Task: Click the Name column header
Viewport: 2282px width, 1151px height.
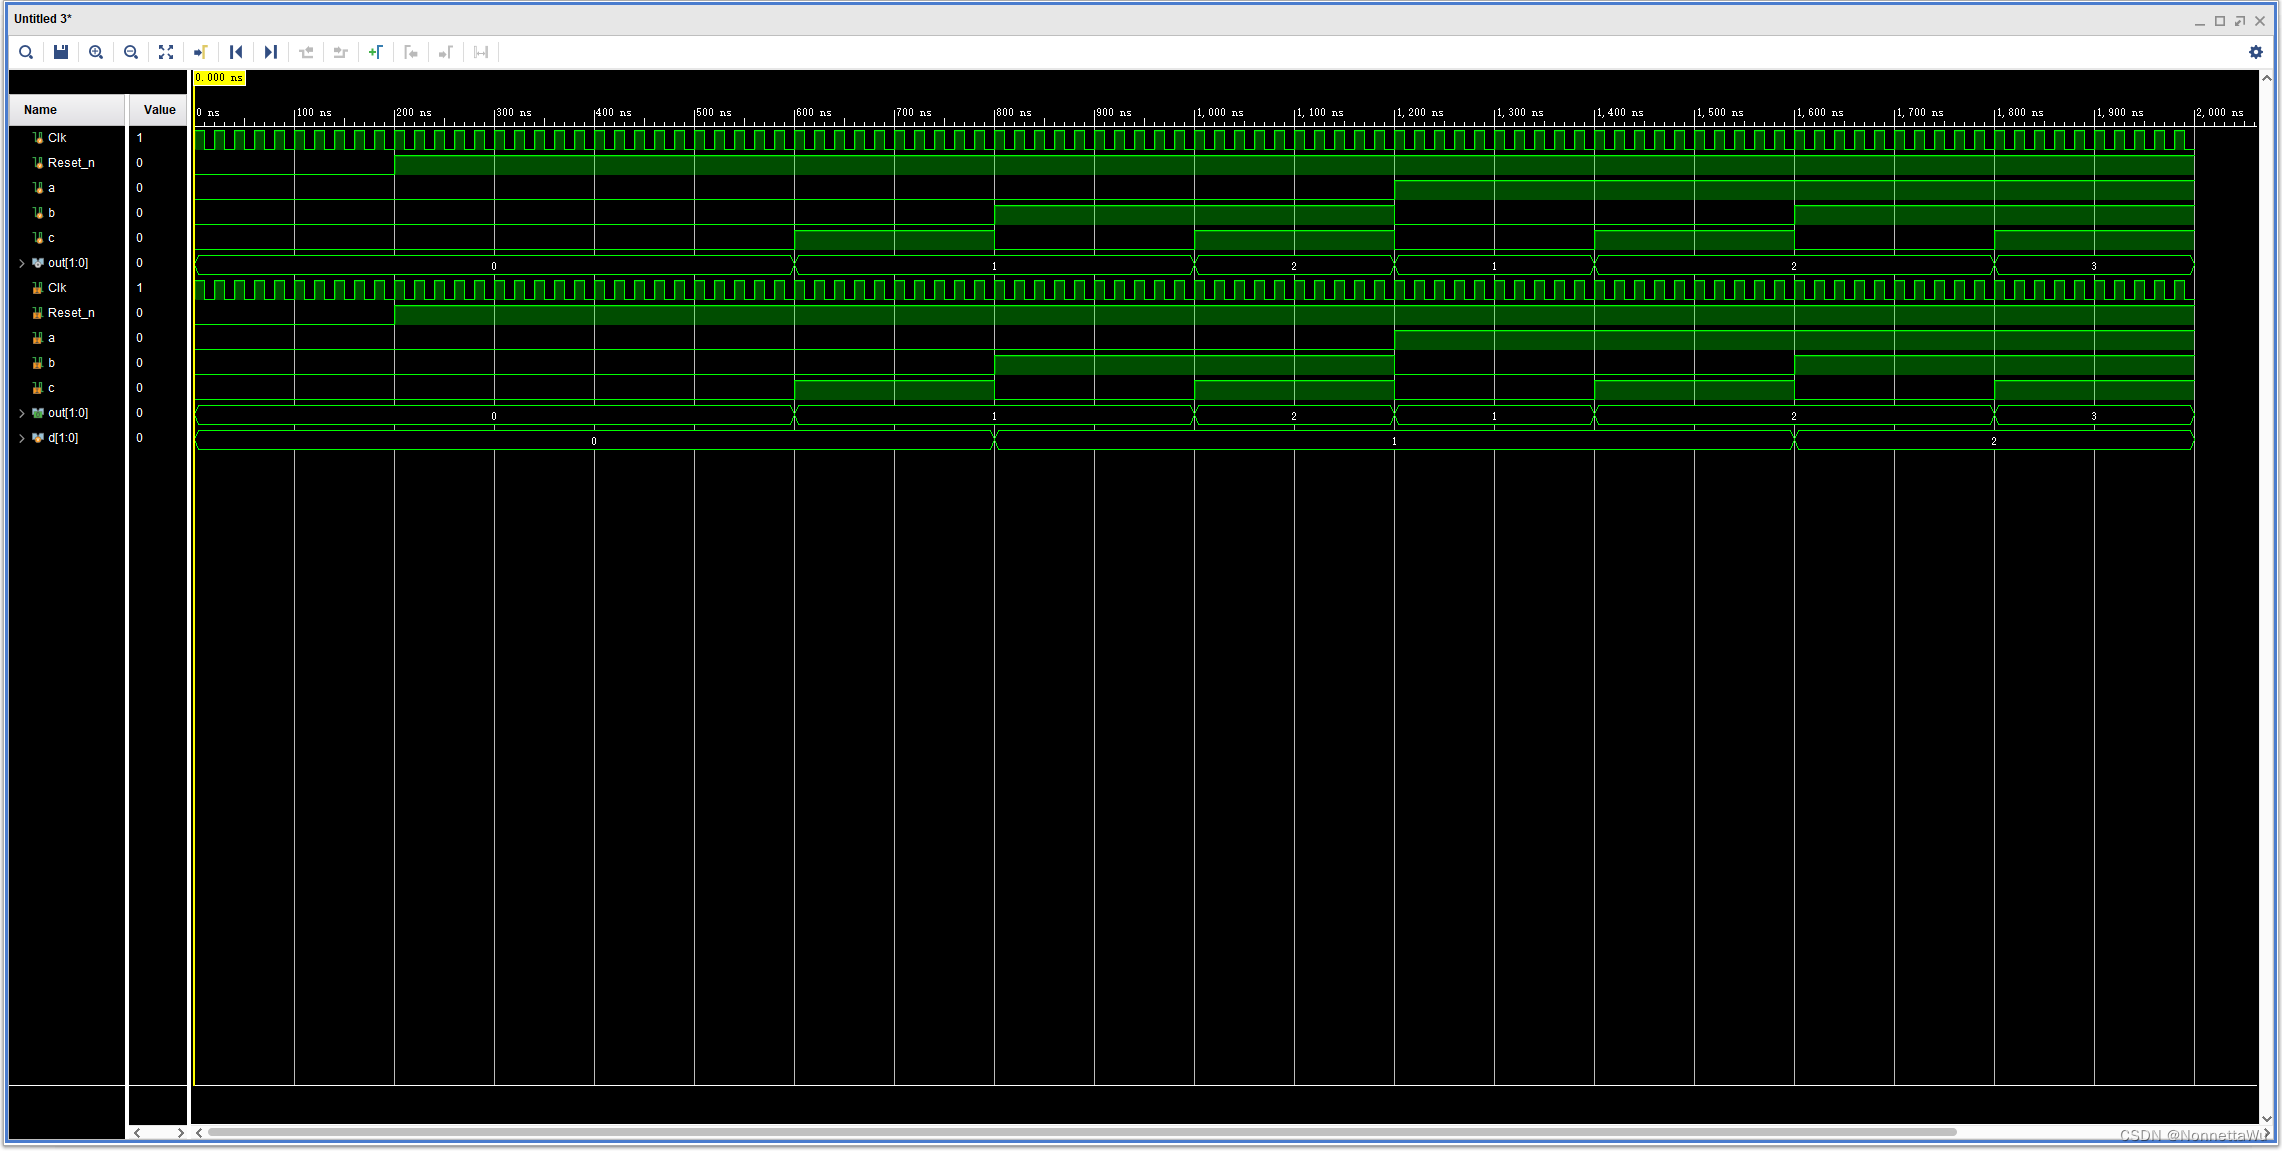Action: (x=67, y=110)
